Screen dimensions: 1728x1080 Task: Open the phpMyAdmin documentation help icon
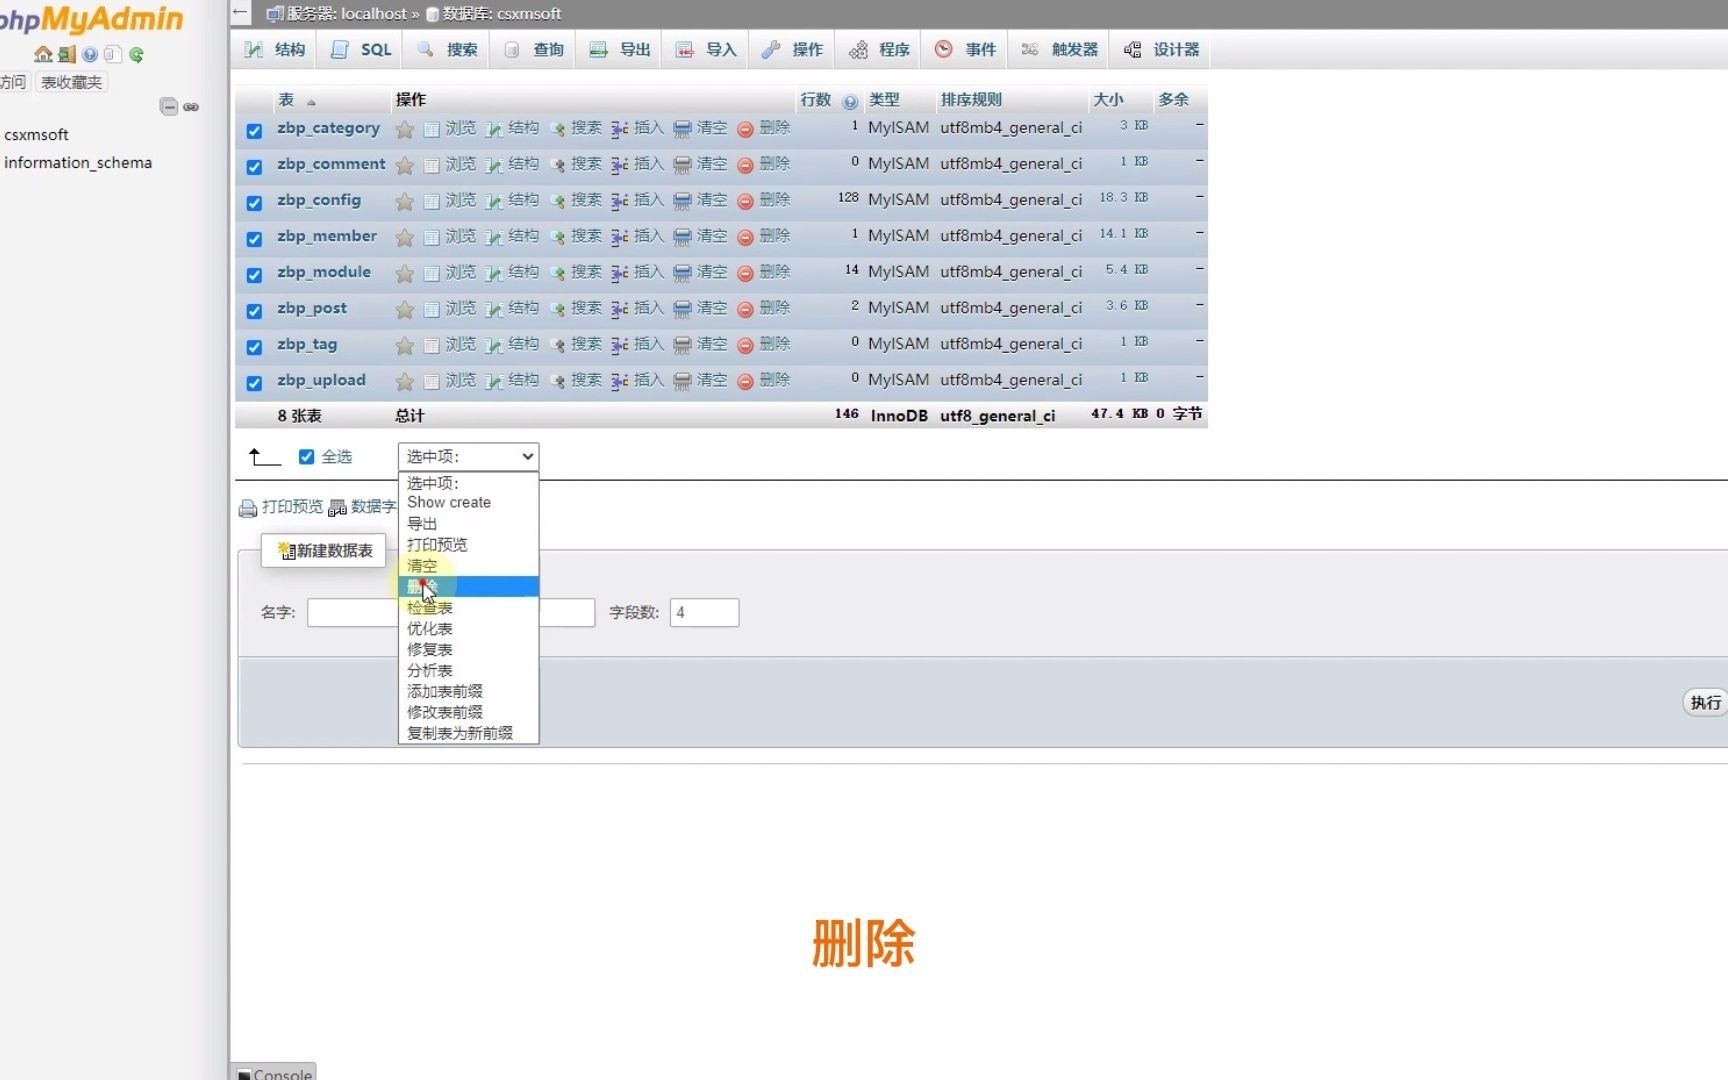pos(90,54)
